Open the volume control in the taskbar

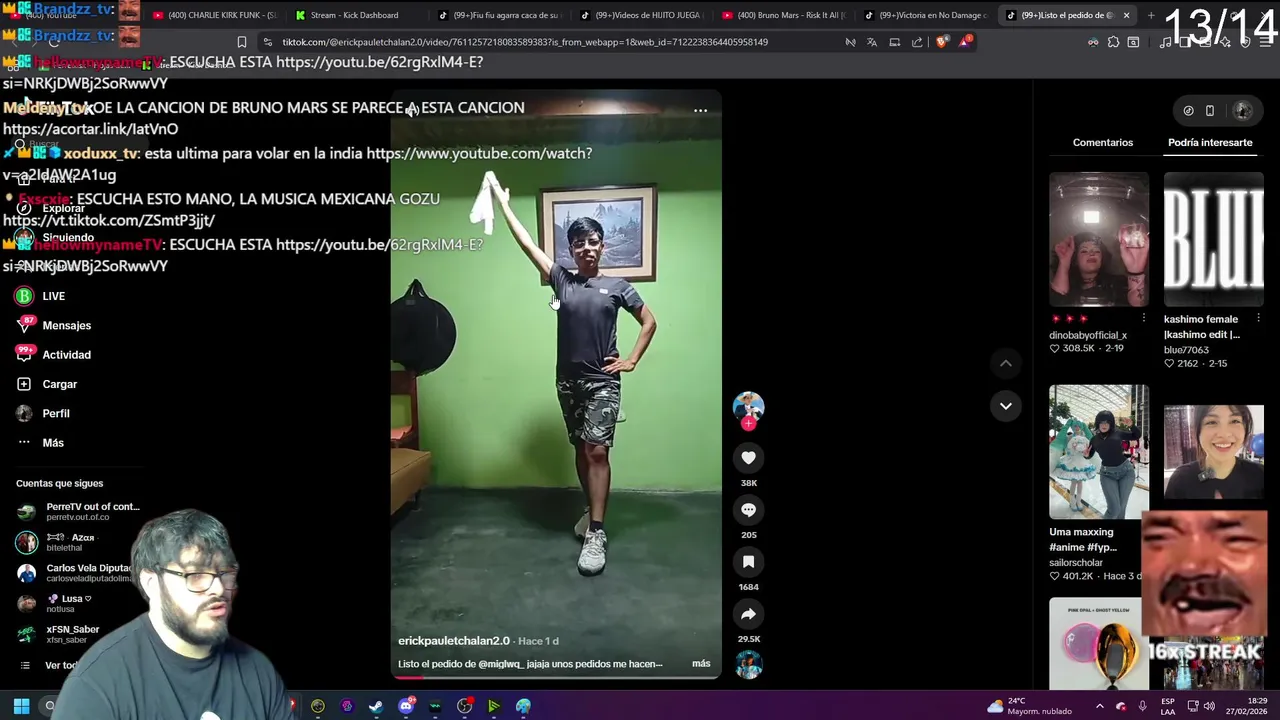tap(1210, 706)
